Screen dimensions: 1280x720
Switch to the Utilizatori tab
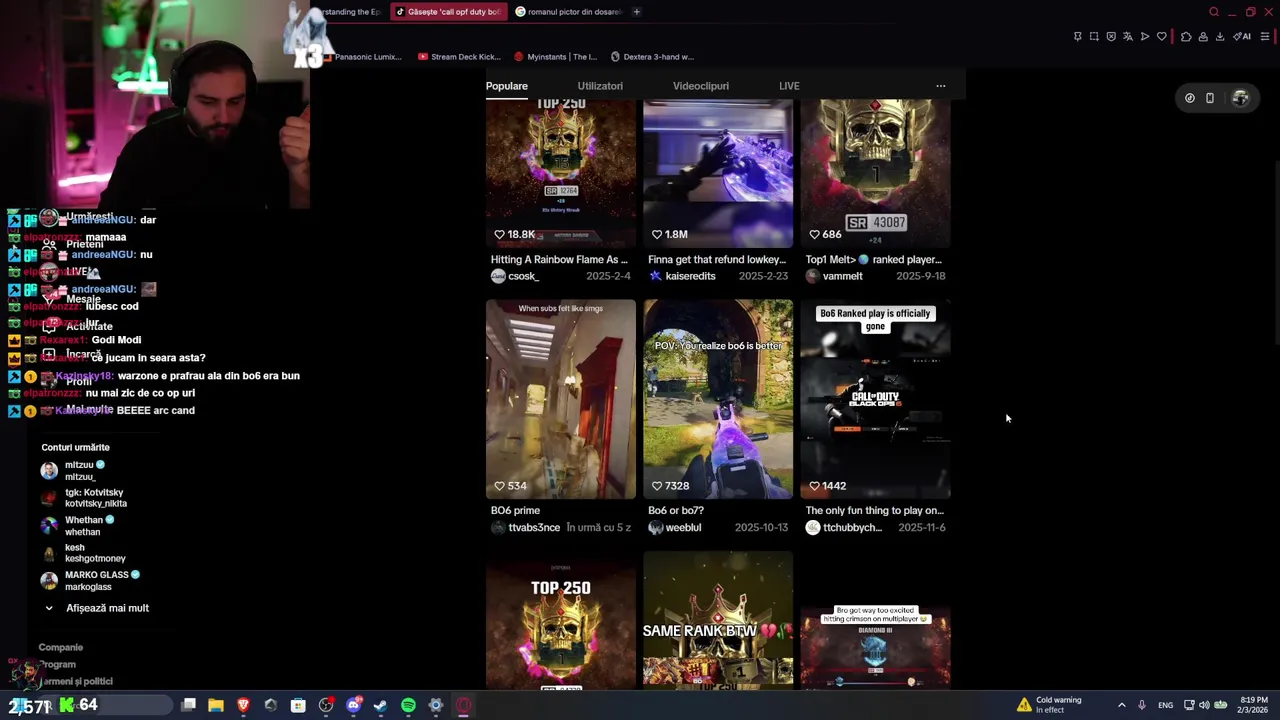pos(600,86)
